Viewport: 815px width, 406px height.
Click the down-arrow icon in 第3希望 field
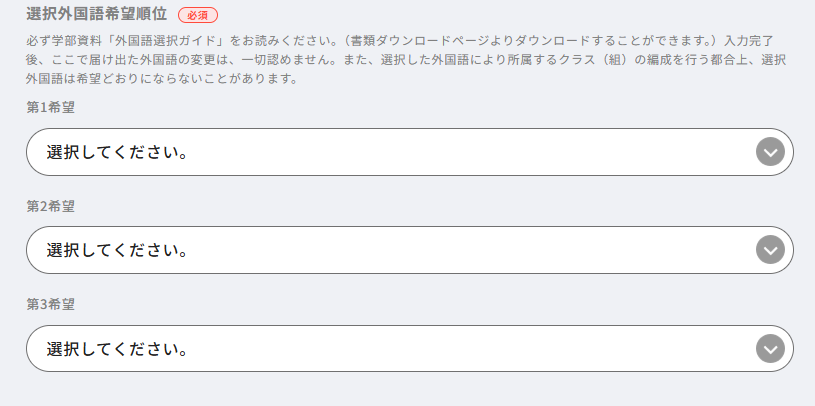(x=769, y=348)
